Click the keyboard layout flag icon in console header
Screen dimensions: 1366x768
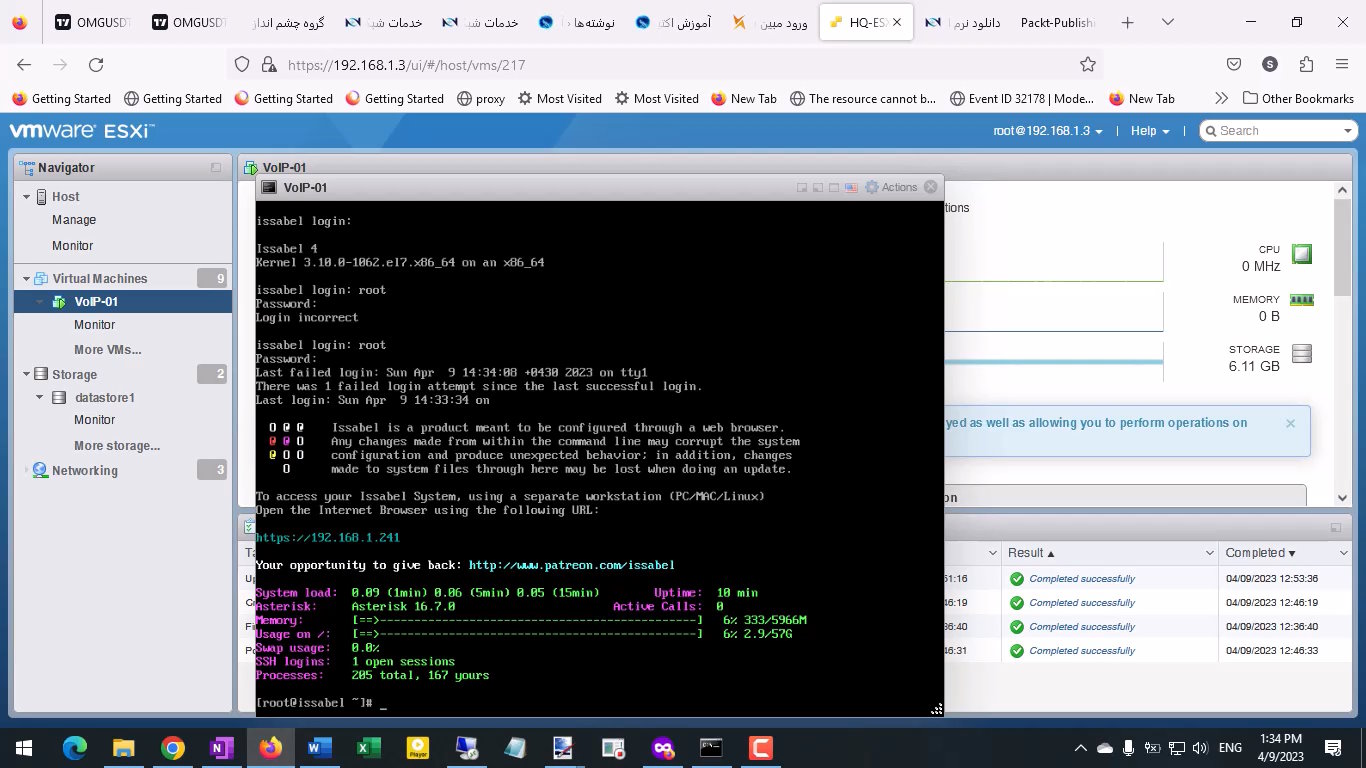[851, 187]
